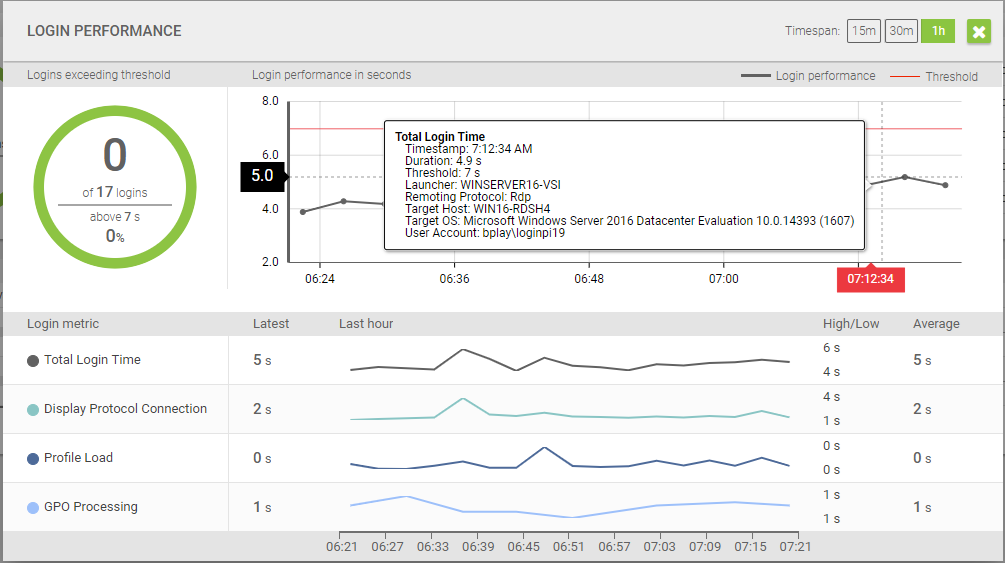Click the 07:21 tick label on bottom timeline
Screen dimensions: 1005x563
tap(795, 547)
